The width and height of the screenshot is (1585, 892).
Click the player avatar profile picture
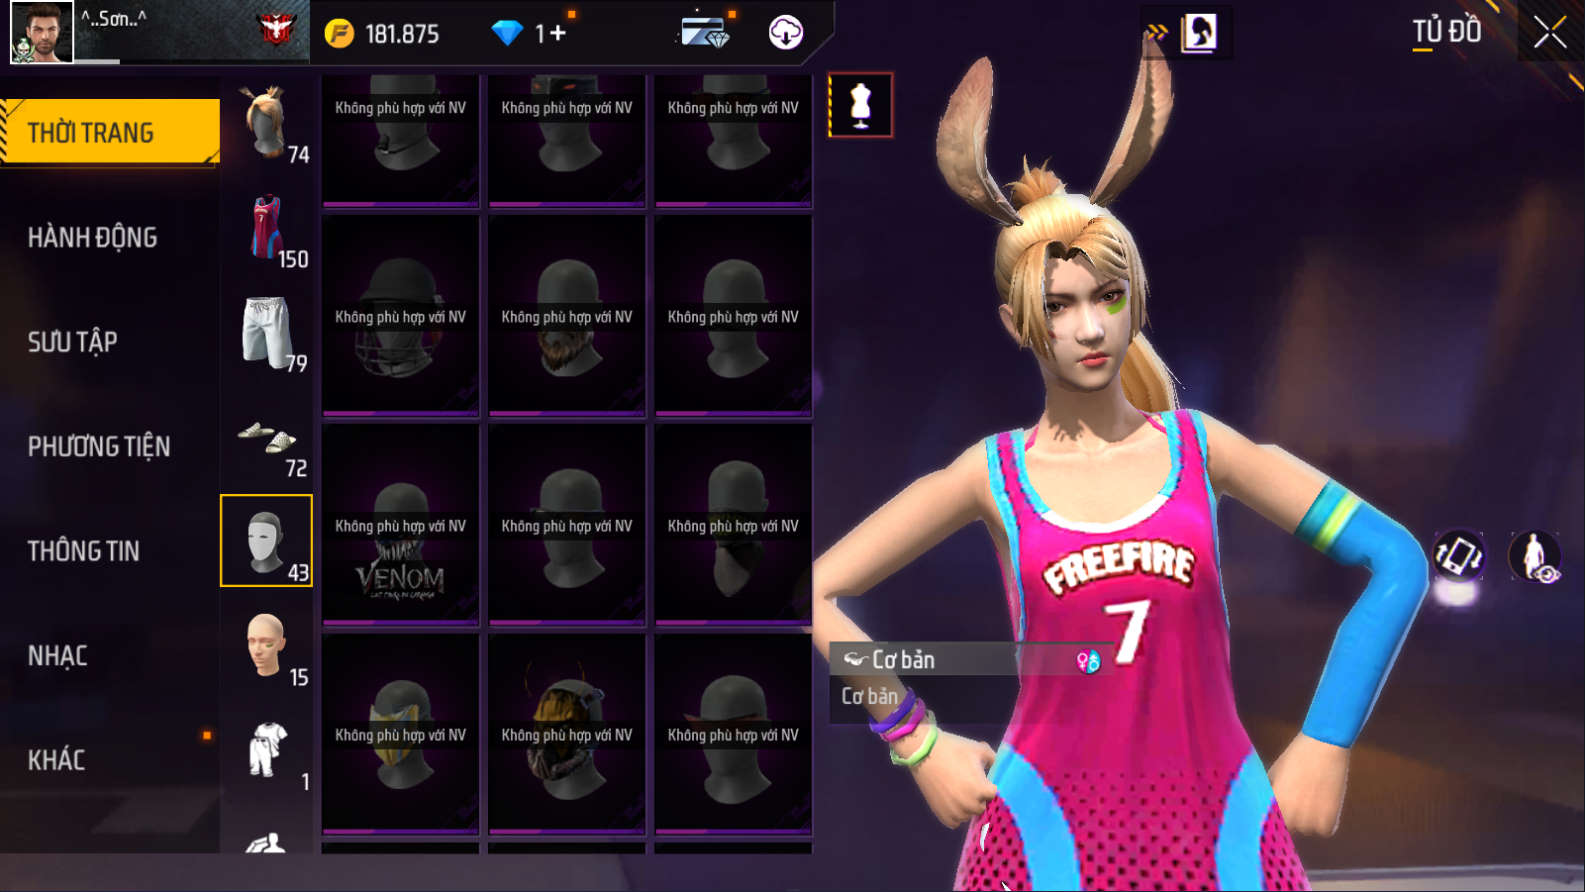(41, 32)
